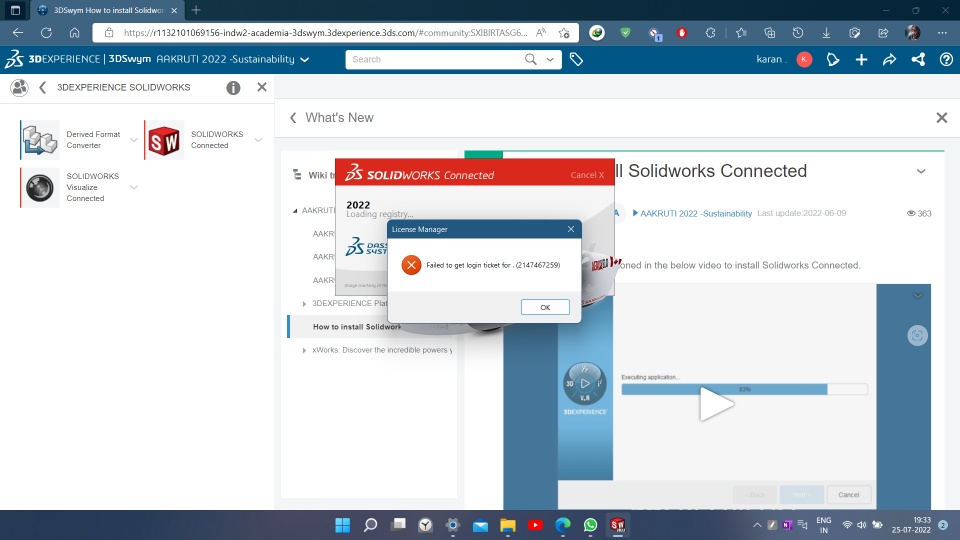Click the browser Refresh icon
This screenshot has height=540, width=960.
click(46, 33)
